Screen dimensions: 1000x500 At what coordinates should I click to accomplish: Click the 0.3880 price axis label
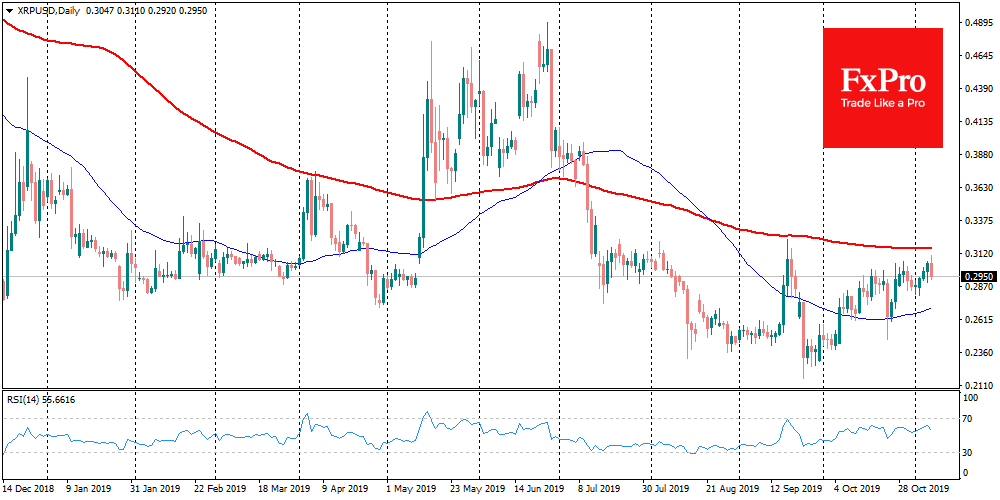tap(976, 154)
